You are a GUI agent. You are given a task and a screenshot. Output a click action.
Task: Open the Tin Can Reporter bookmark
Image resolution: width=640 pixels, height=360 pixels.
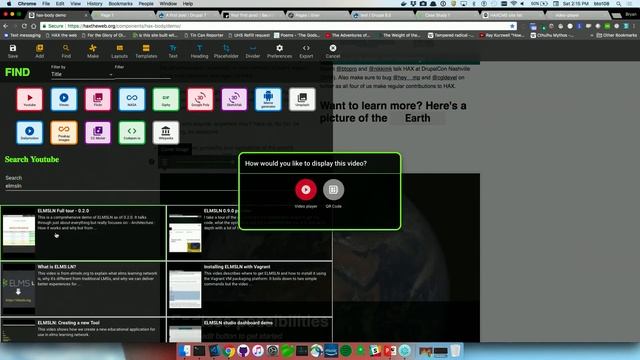[203, 36]
